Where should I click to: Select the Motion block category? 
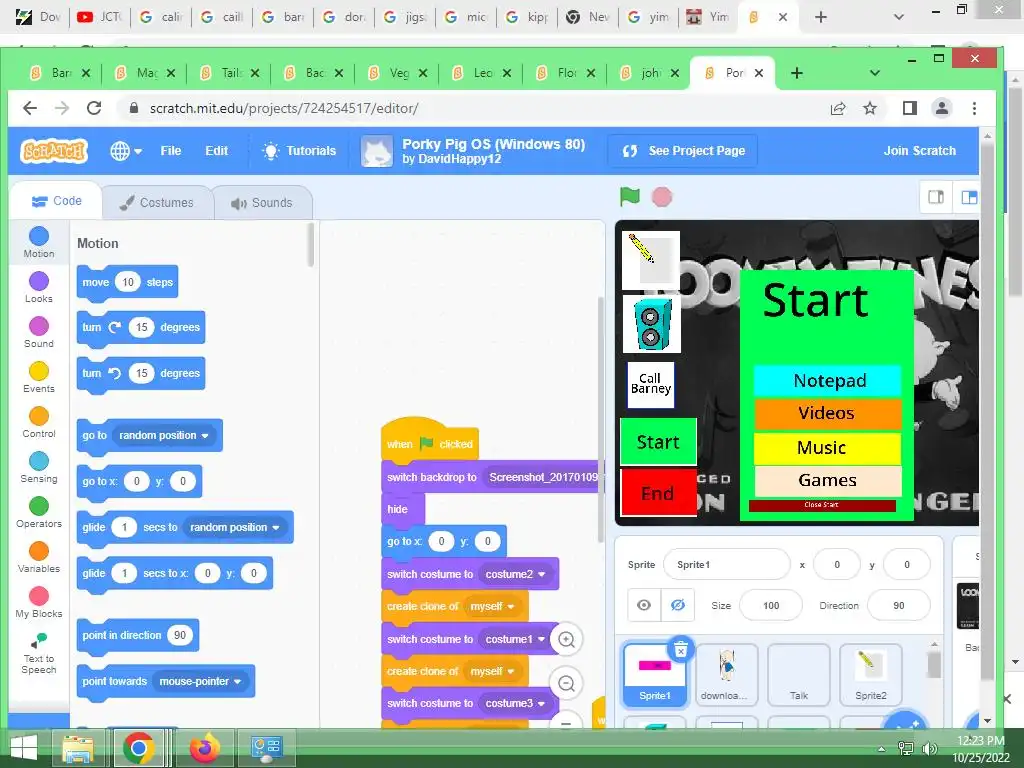coord(39,242)
